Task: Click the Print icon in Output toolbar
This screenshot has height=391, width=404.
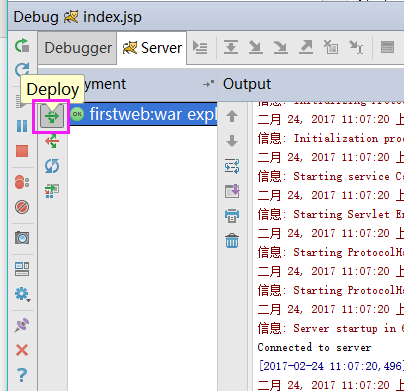Action: [x=232, y=216]
